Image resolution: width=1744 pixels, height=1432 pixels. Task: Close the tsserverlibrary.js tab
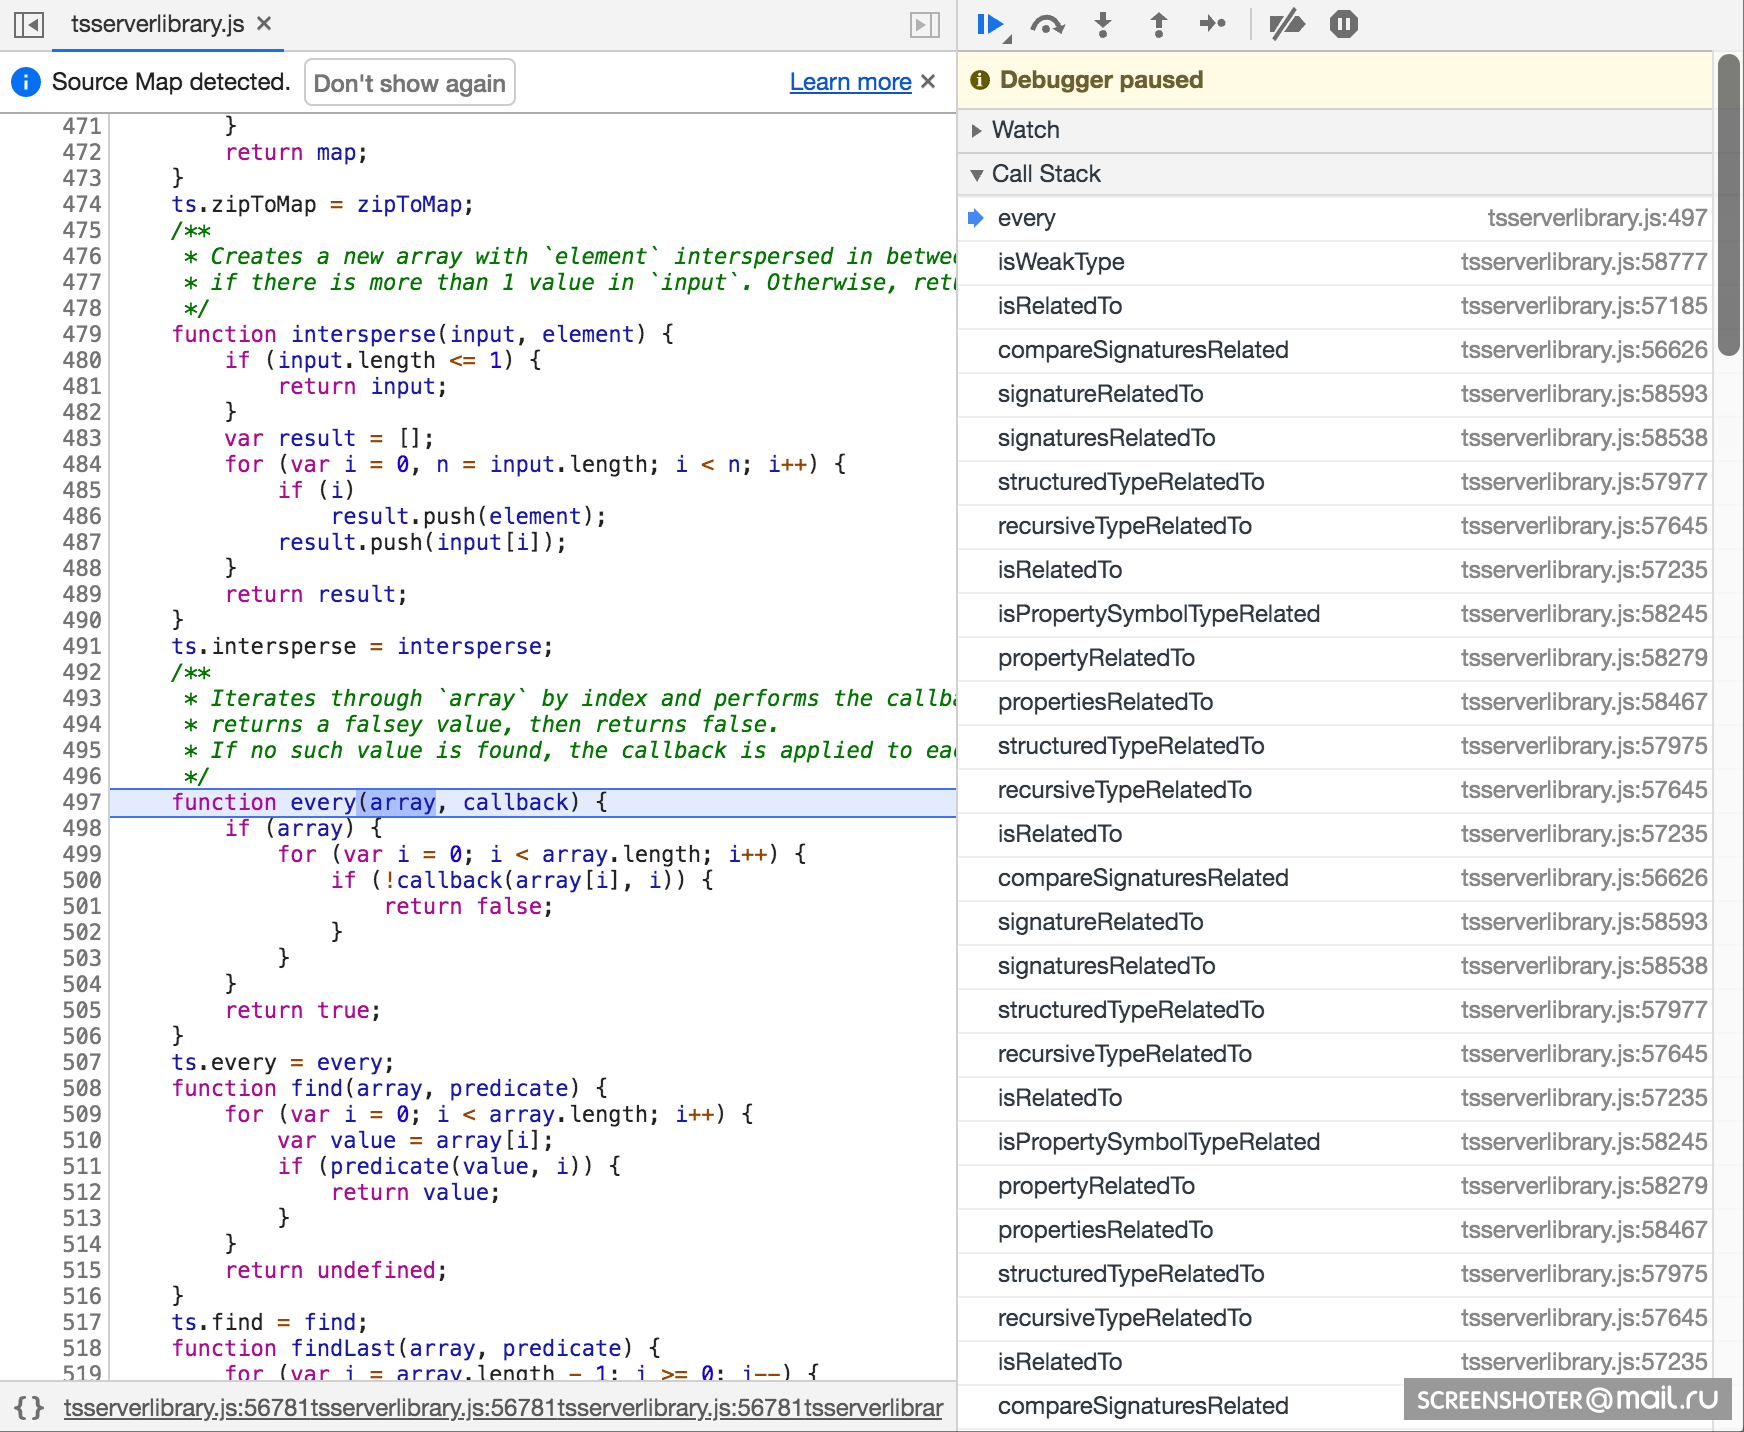(x=264, y=23)
